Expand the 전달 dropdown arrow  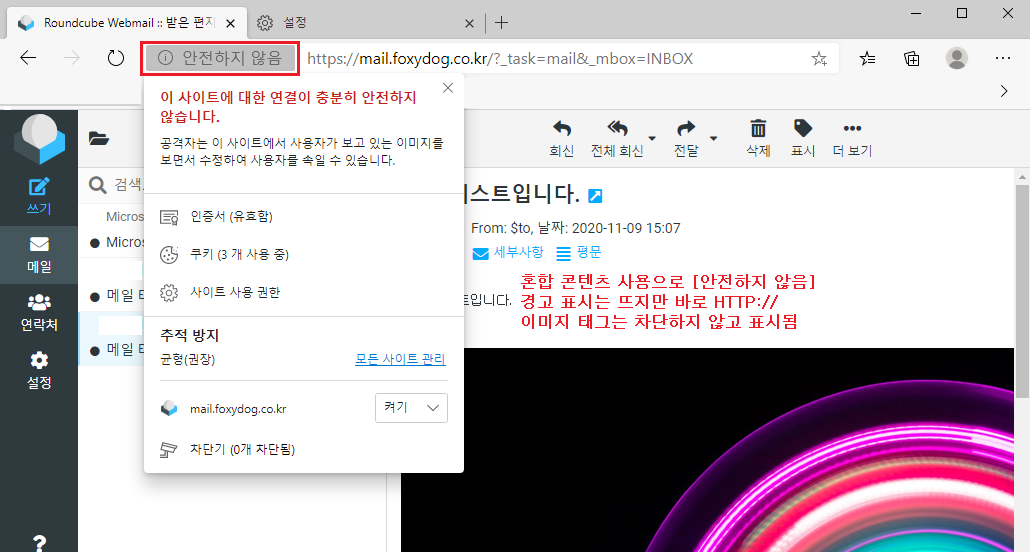pos(713,138)
